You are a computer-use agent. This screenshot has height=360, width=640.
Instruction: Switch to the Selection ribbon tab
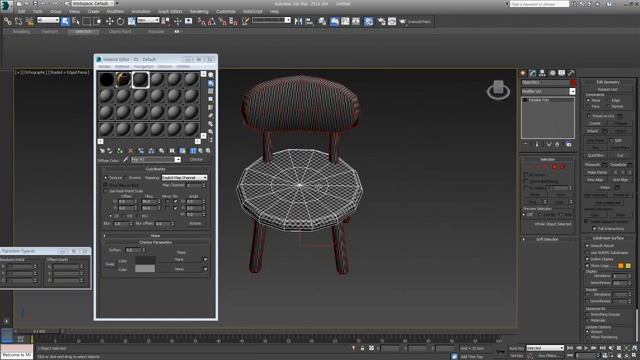pyautogui.click(x=83, y=31)
